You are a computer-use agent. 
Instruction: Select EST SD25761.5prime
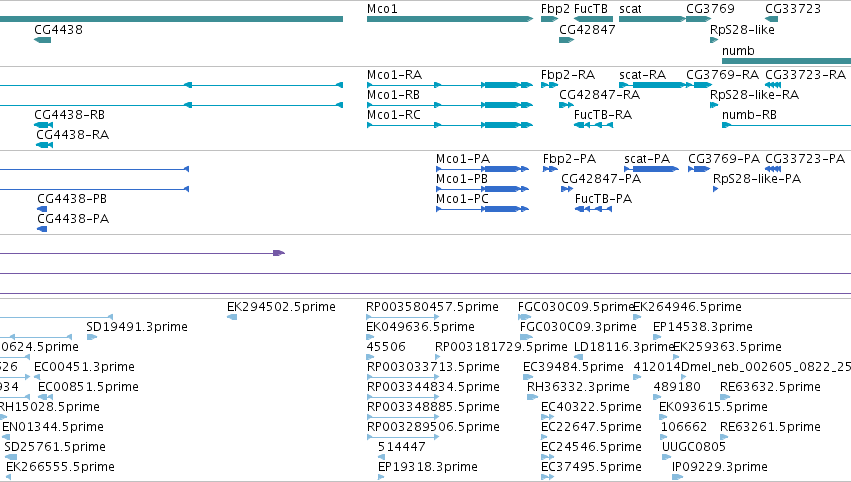click(x=55, y=448)
